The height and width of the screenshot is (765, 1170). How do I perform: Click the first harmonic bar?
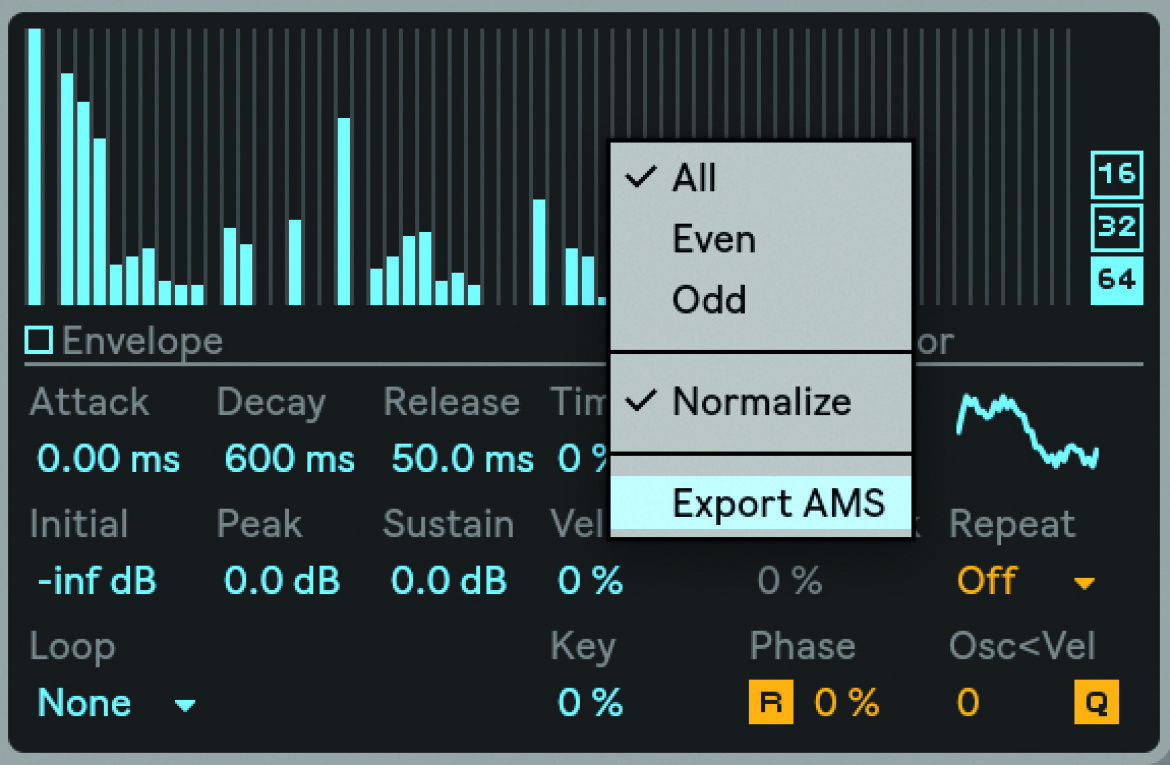(34, 166)
